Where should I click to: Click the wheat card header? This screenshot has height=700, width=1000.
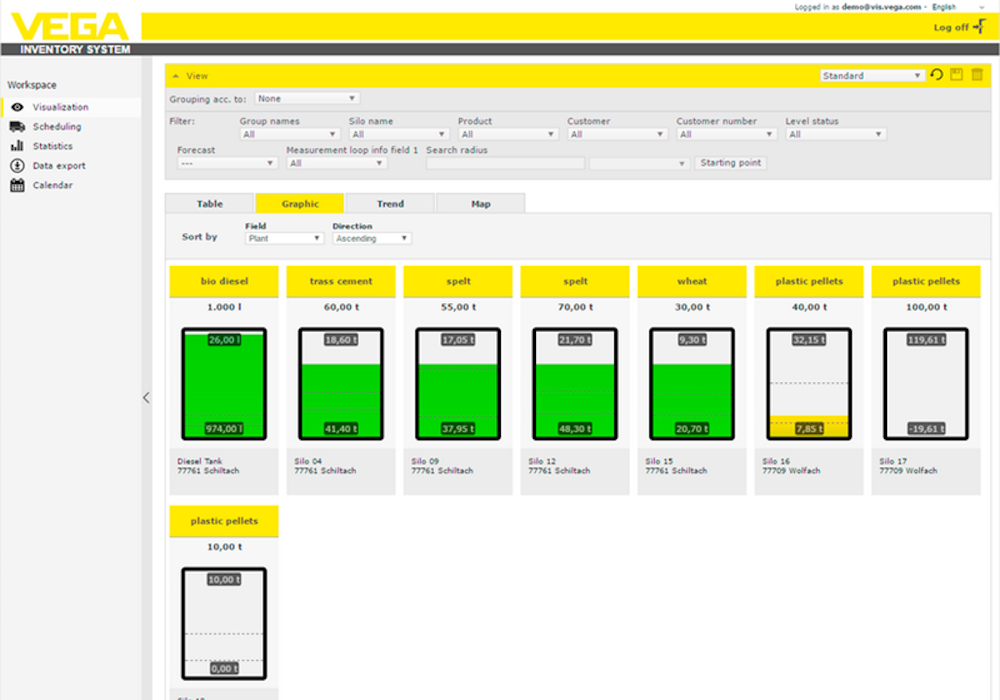click(x=692, y=281)
